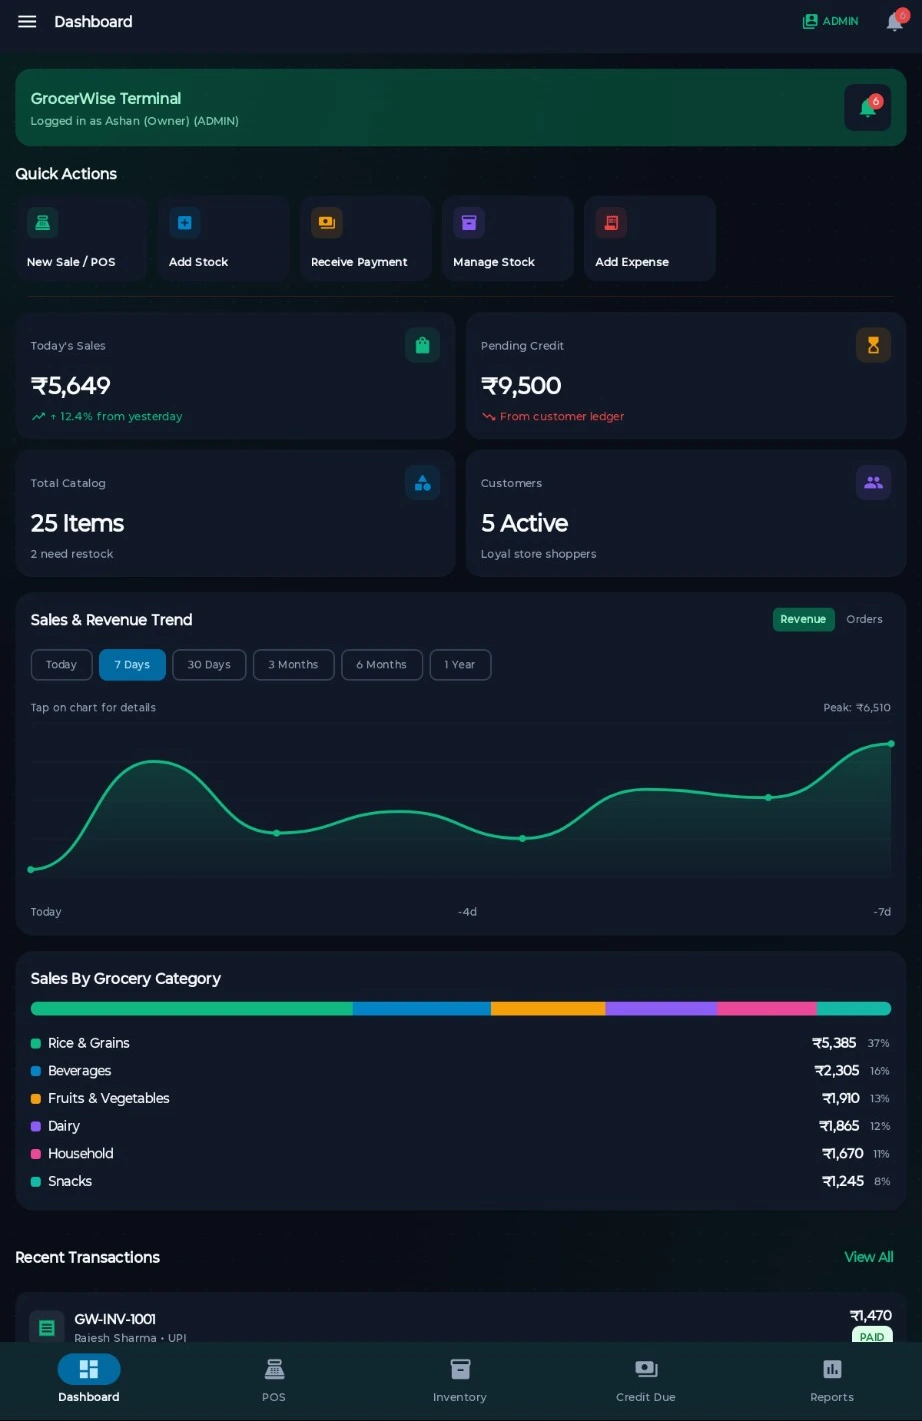Viewport: 922px width, 1421px height.
Task: Click the Add Expense quick action label
Action: 632,262
